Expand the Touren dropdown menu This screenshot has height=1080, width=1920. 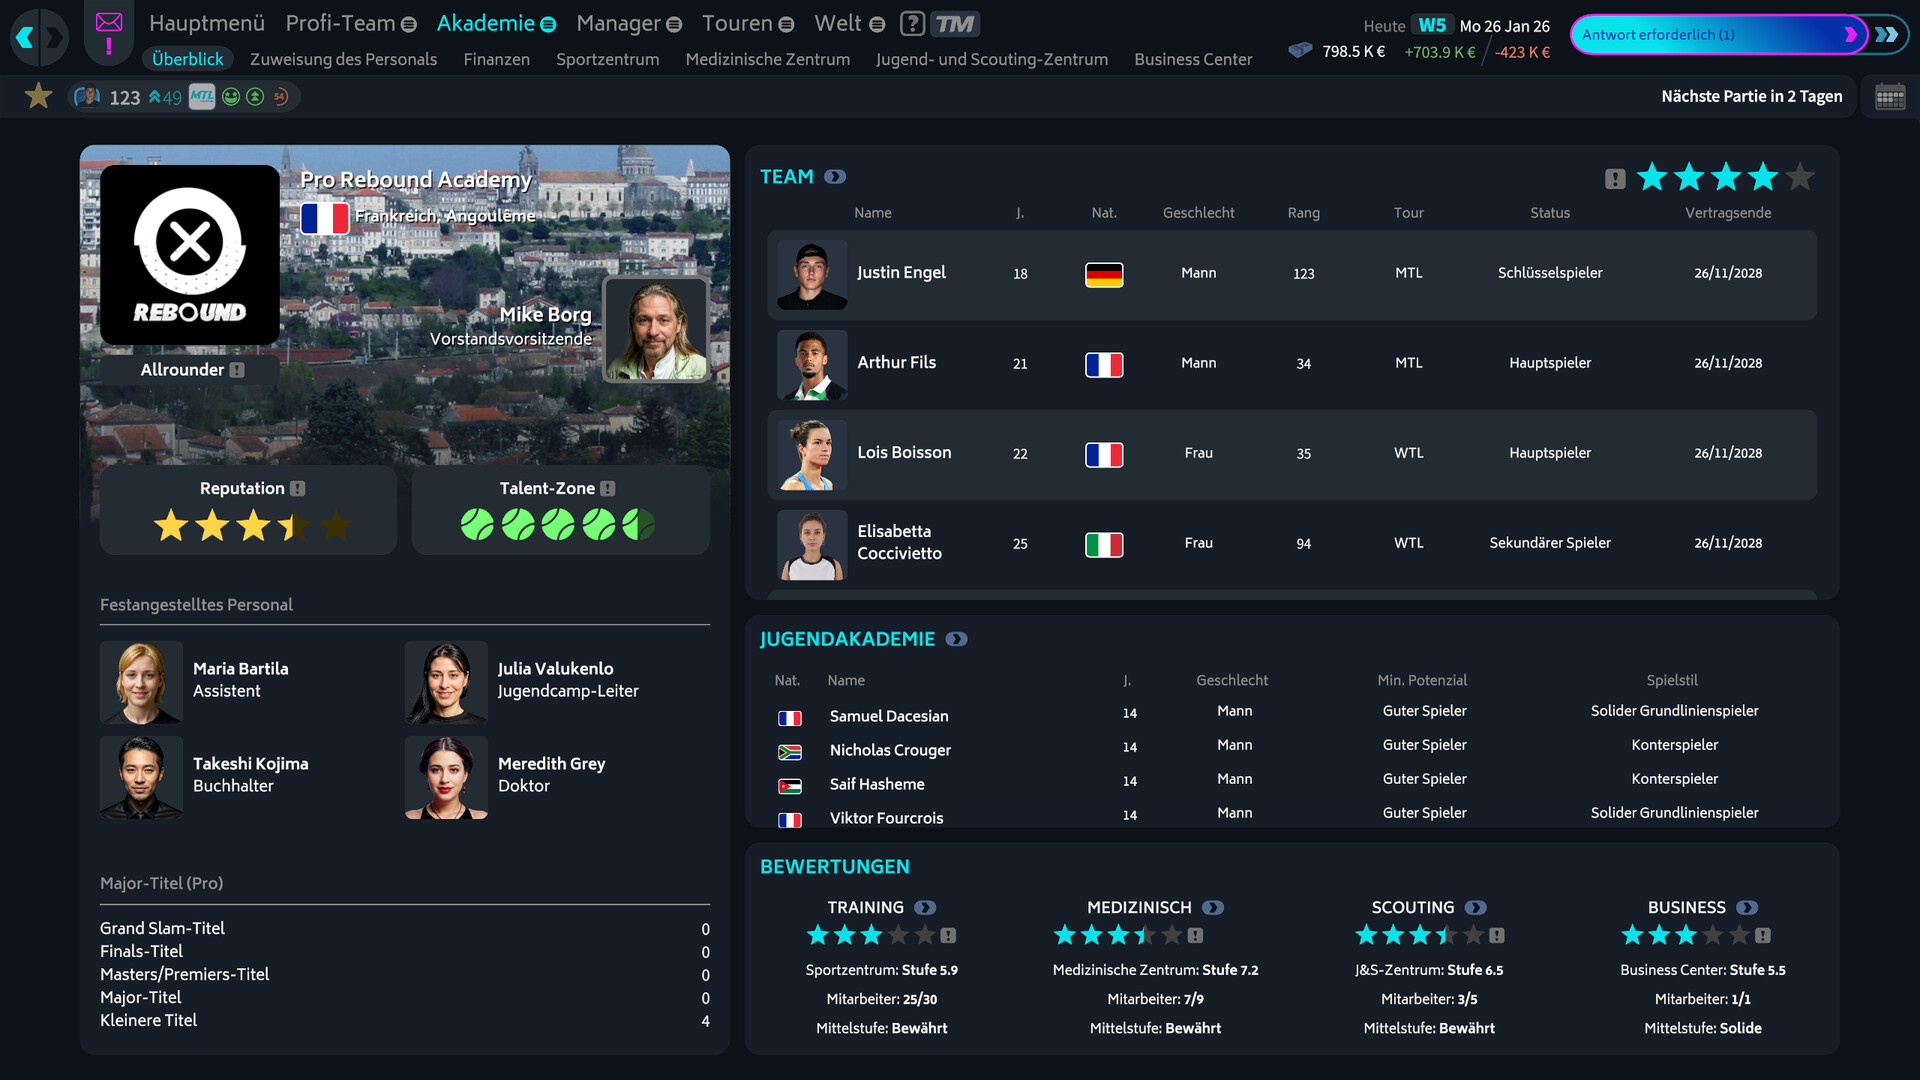pyautogui.click(x=787, y=24)
